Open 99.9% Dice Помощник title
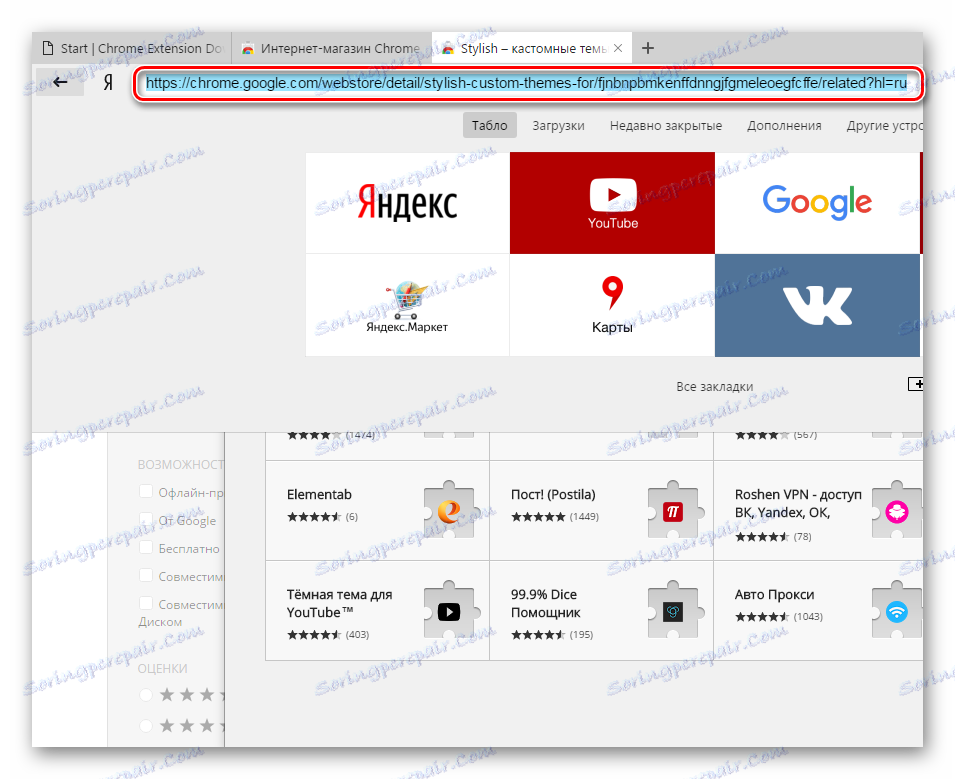This screenshot has width=955, height=779. click(x=545, y=603)
